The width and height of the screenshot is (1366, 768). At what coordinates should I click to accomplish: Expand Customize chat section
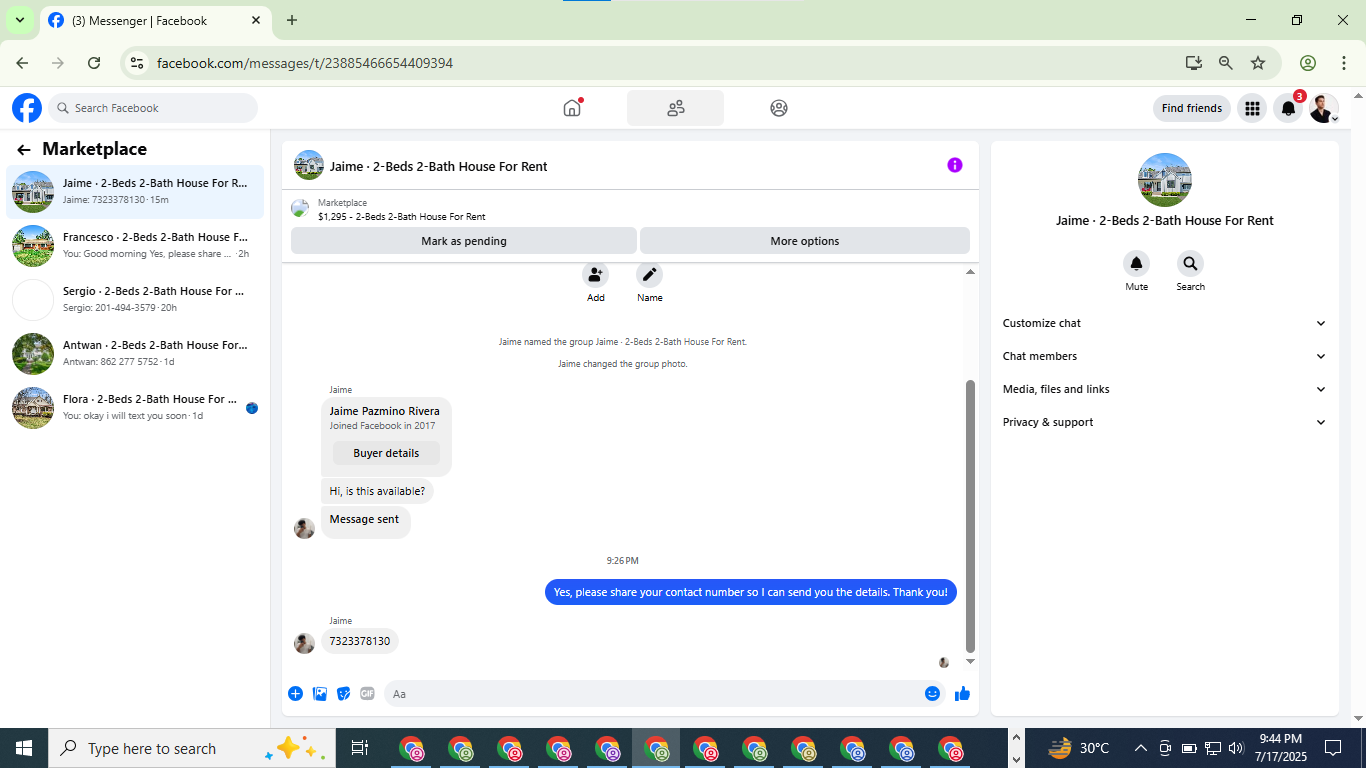click(1165, 323)
